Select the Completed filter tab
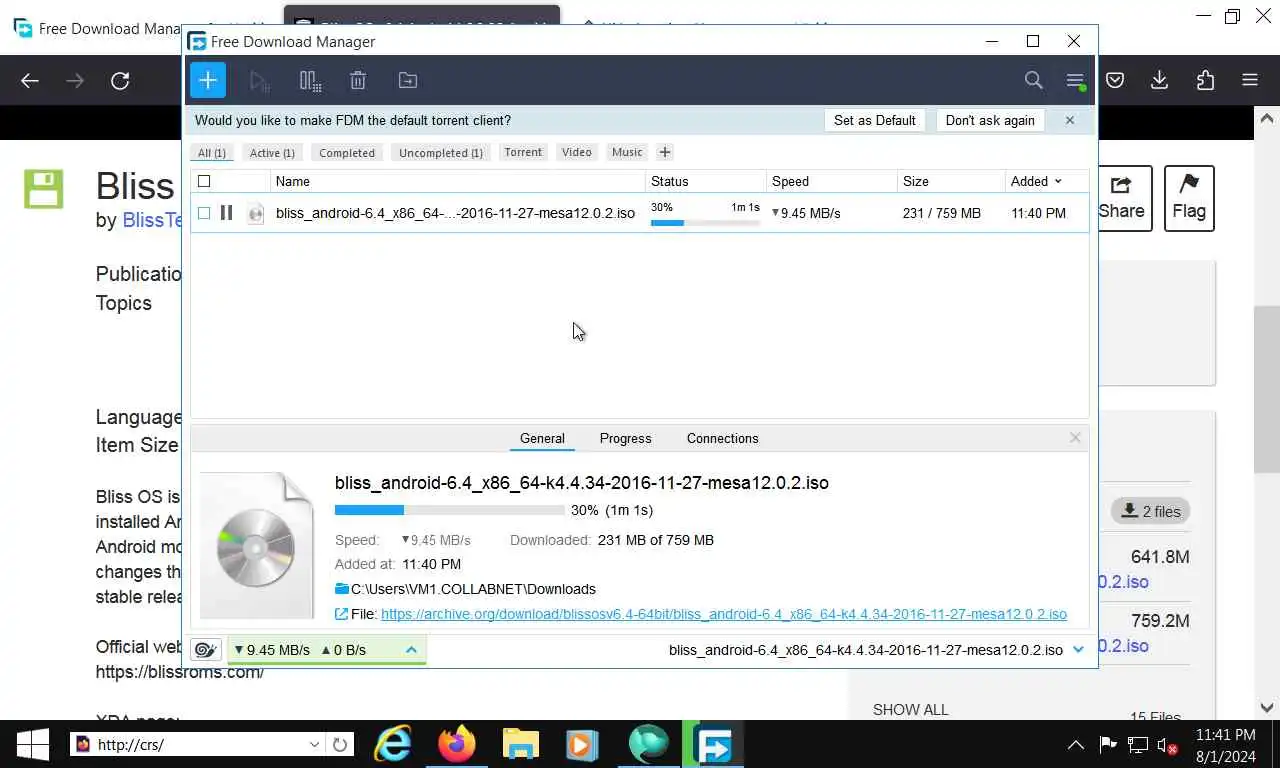Image resolution: width=1280 pixels, height=768 pixels. (x=347, y=153)
